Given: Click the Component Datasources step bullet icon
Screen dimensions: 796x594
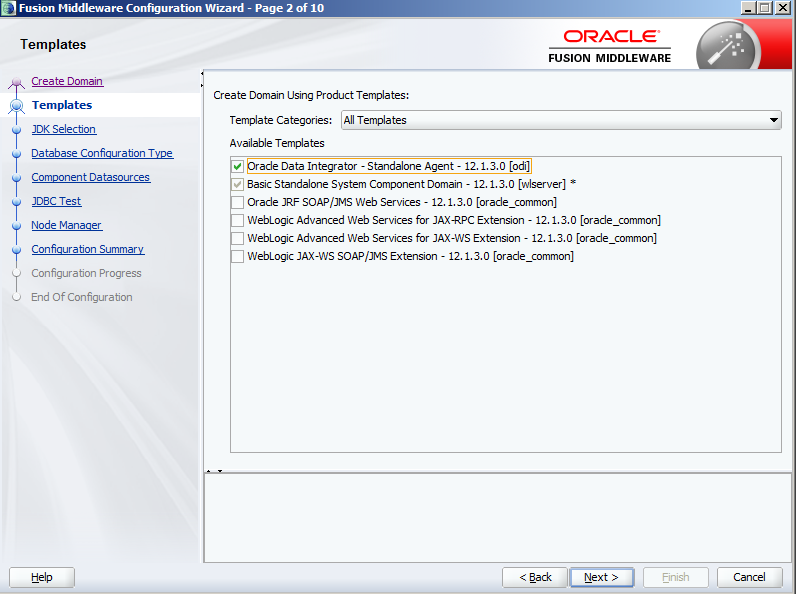Looking at the screenshot, I should tap(16, 178).
